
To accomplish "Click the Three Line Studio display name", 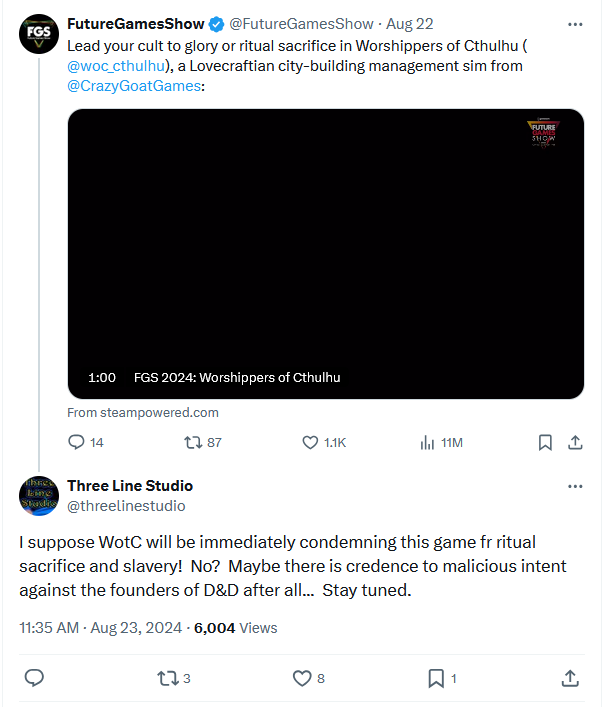I will click(x=130, y=486).
